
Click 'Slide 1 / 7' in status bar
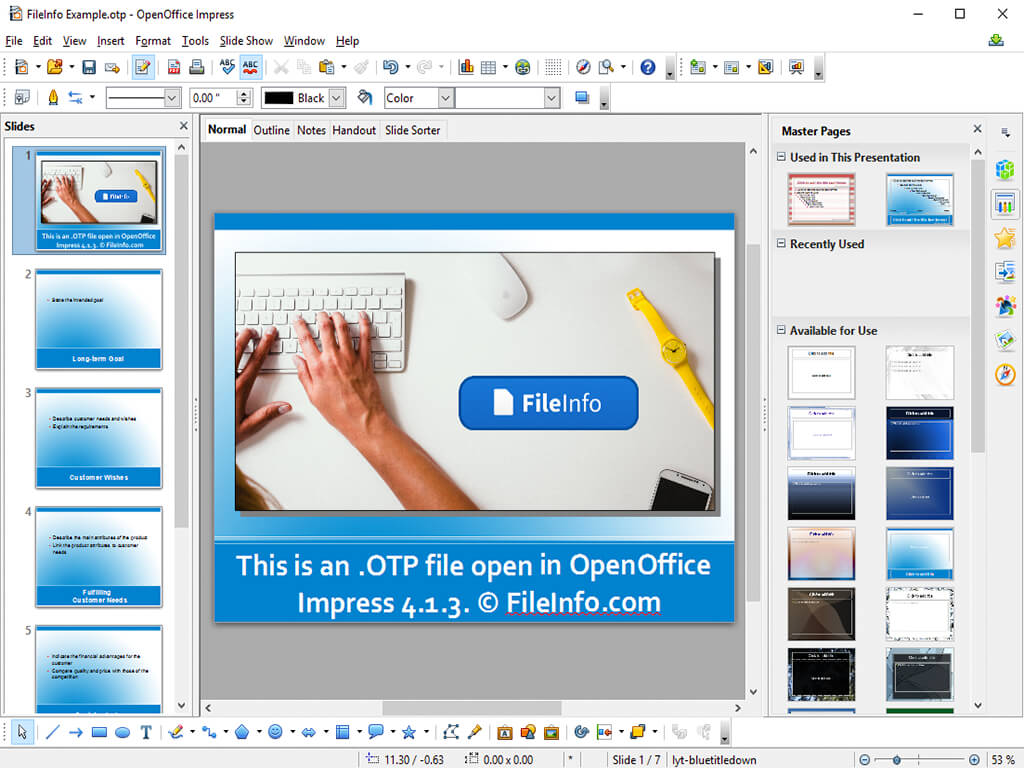coord(636,760)
